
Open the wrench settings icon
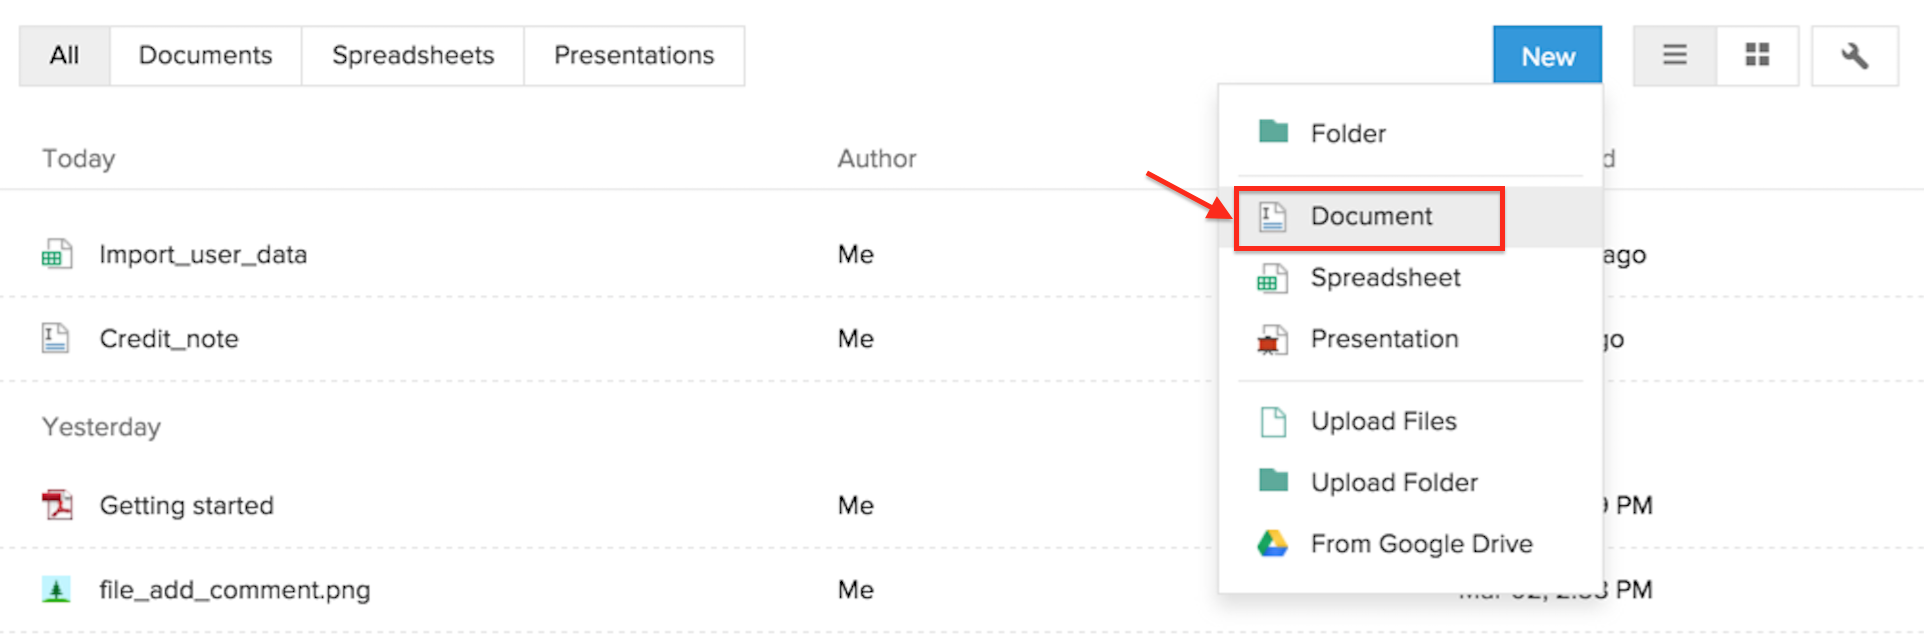1854,56
